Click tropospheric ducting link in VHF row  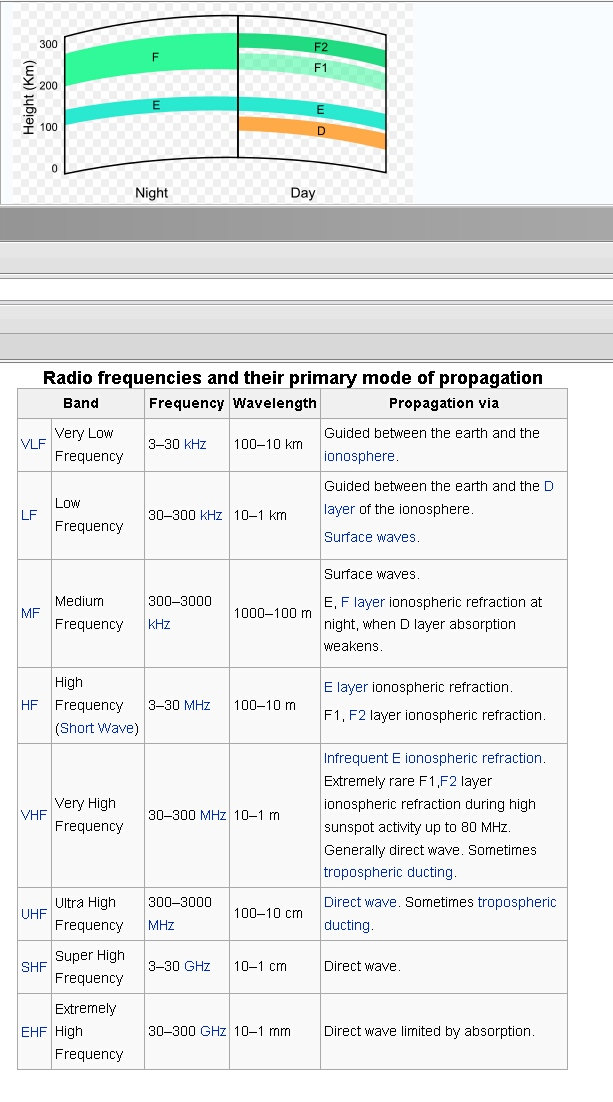pos(388,872)
